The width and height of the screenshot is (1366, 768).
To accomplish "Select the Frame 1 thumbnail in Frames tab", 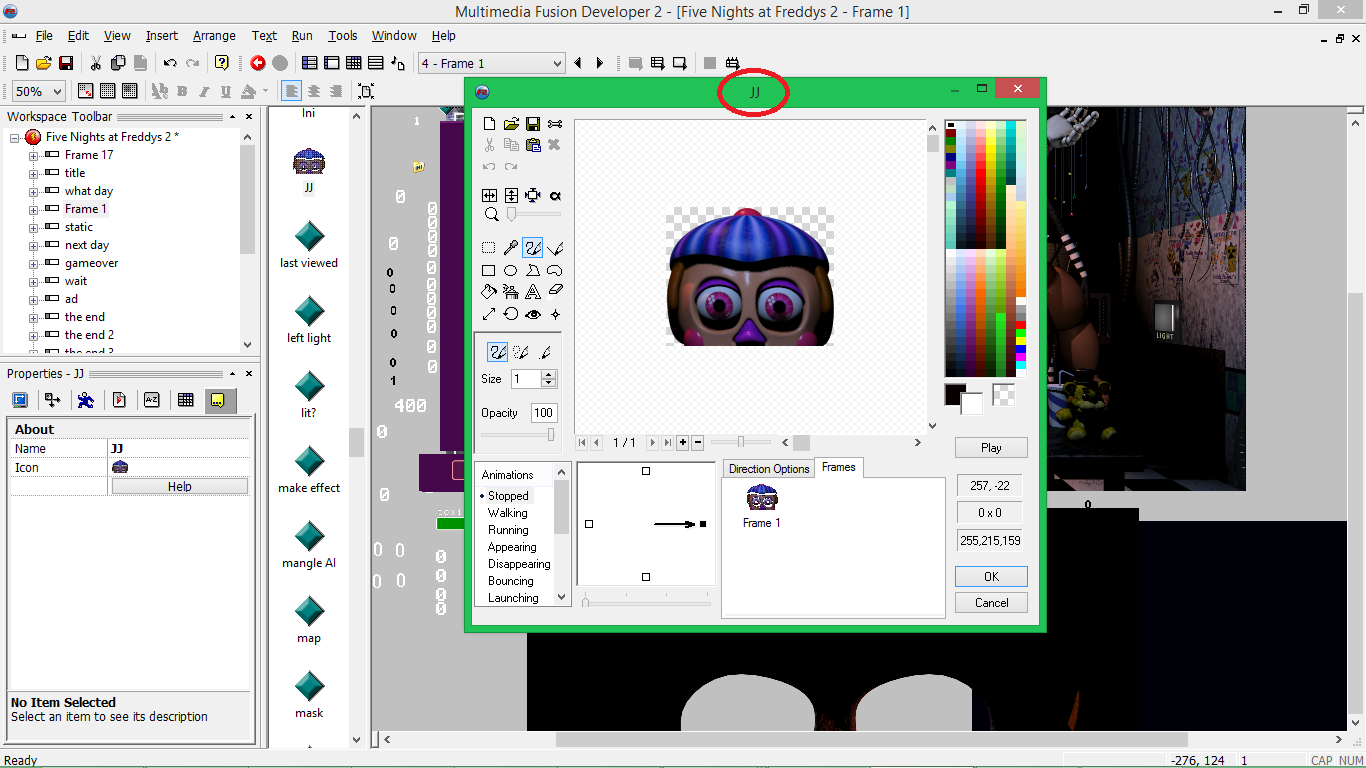I will 762,505.
